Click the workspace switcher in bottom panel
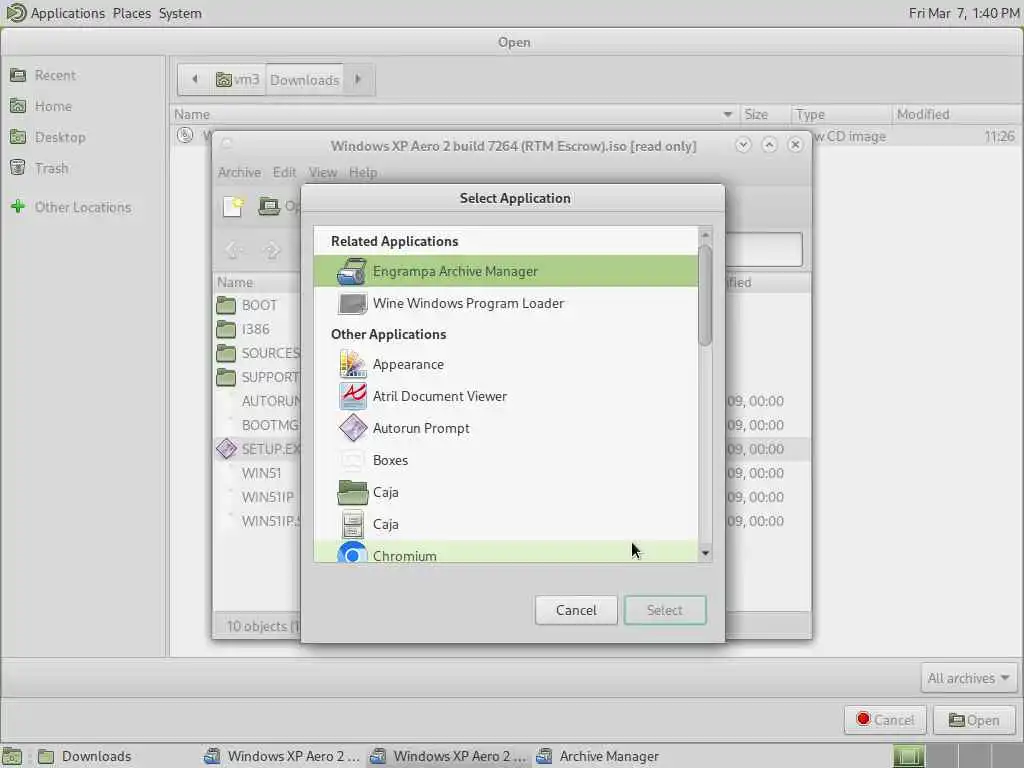 [957, 756]
